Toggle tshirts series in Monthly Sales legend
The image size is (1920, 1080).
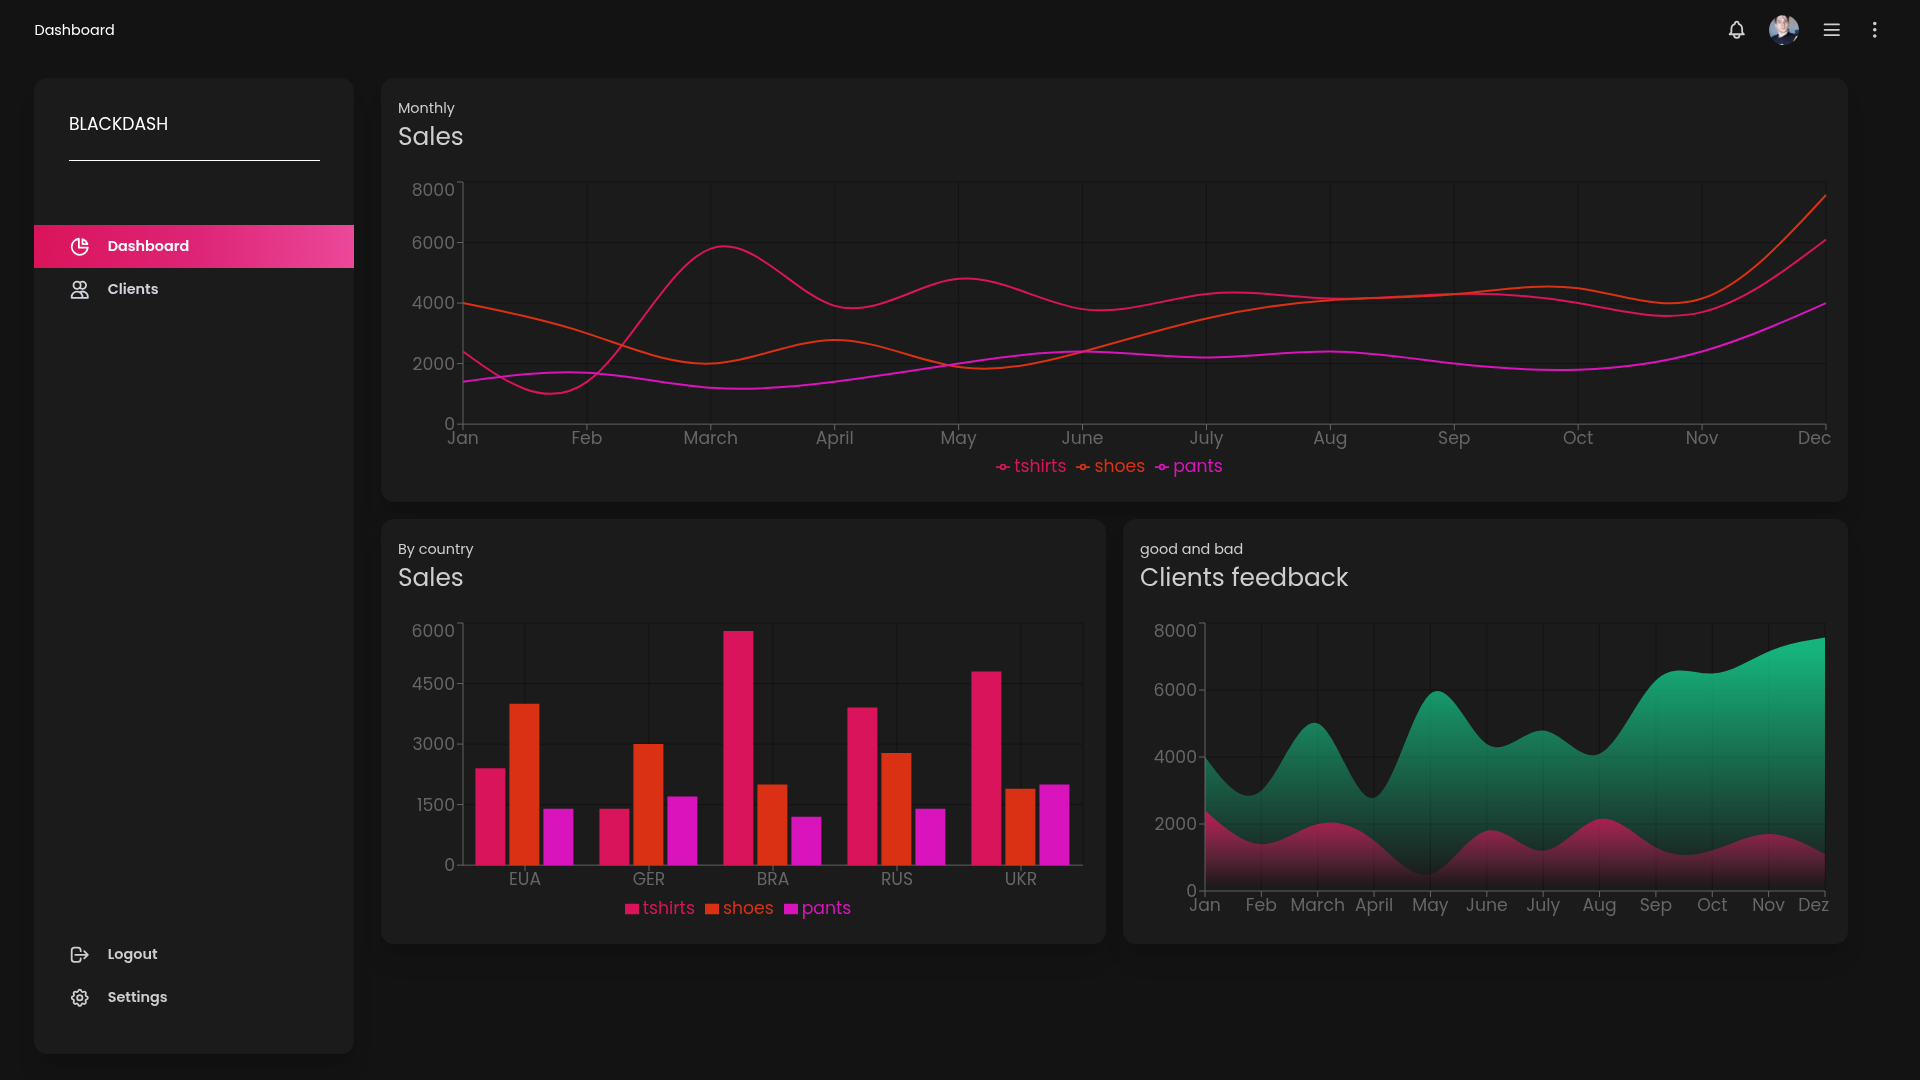(x=1031, y=466)
